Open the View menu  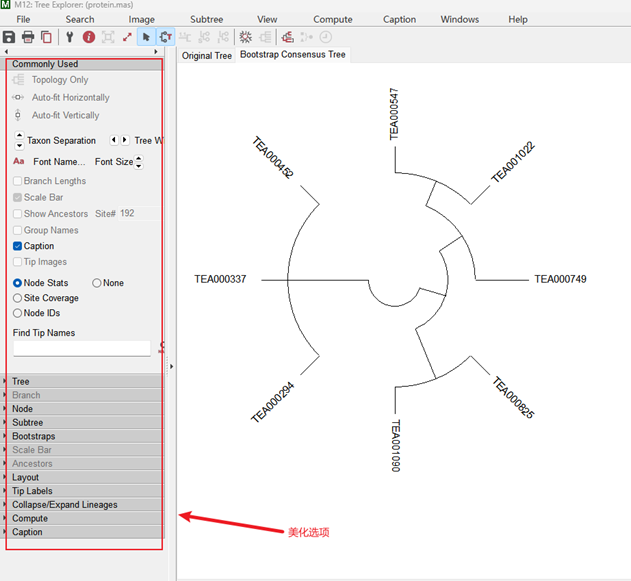click(267, 19)
